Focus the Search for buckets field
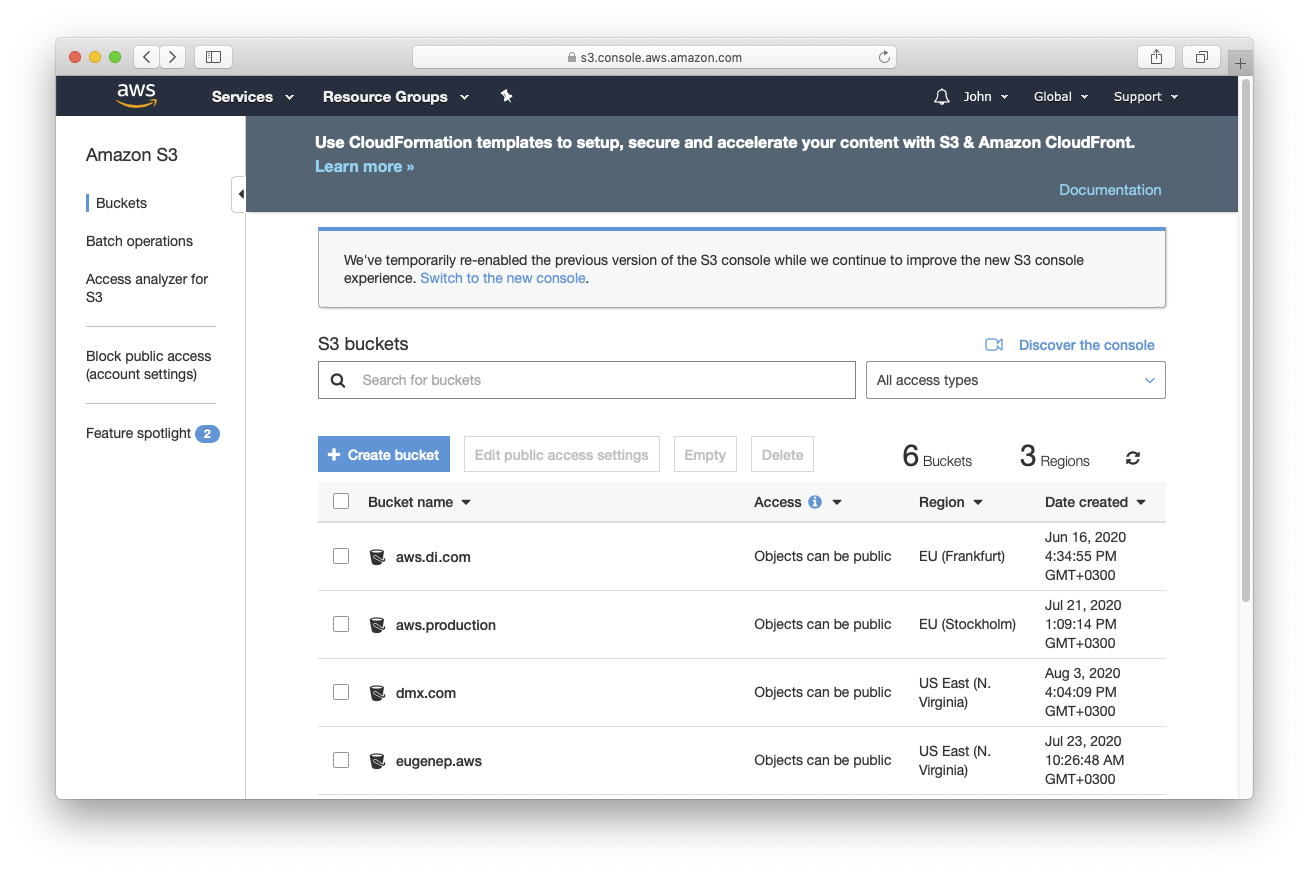The height and width of the screenshot is (873, 1309). point(587,380)
